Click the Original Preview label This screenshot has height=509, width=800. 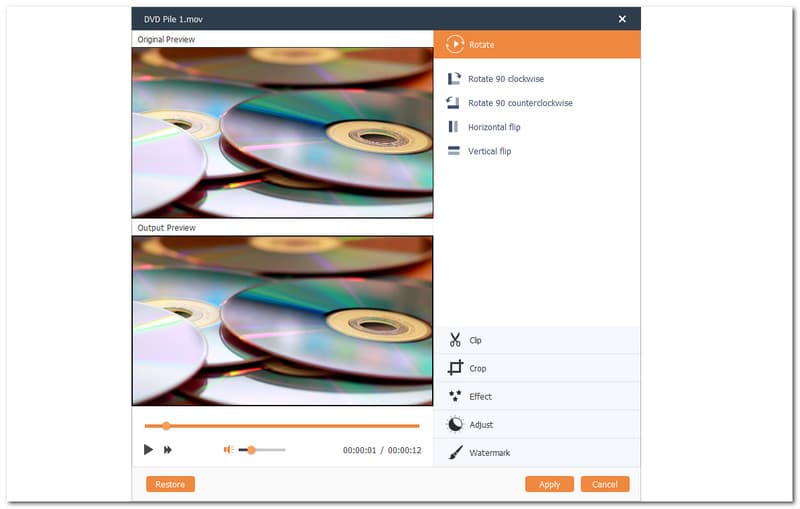(x=166, y=39)
